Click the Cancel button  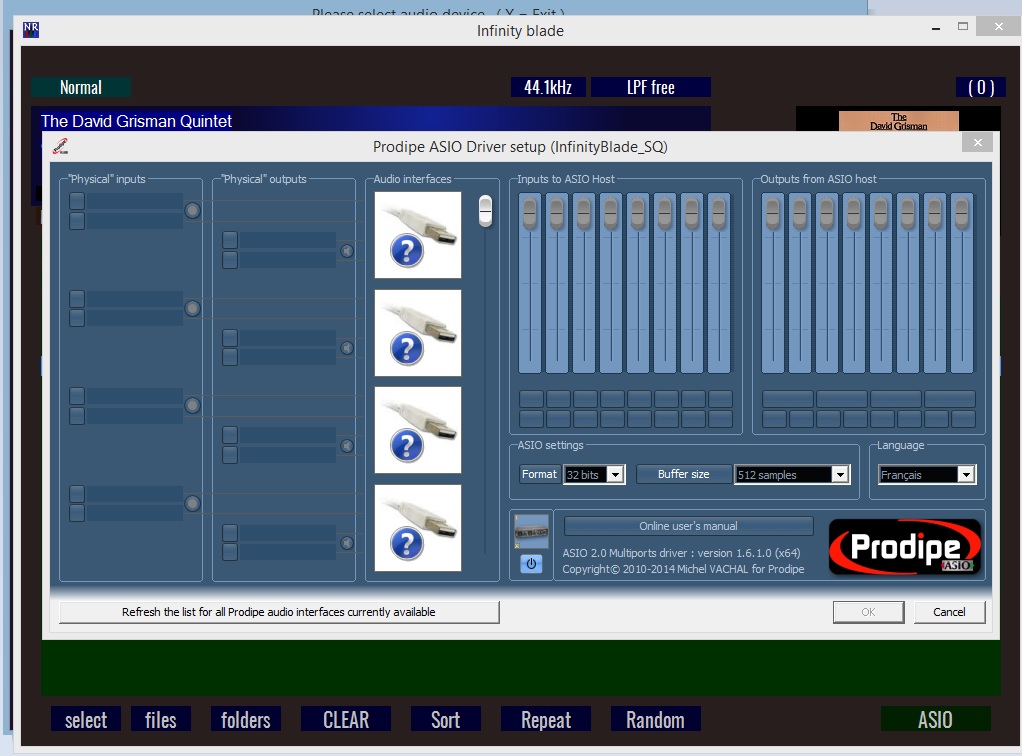tap(949, 612)
